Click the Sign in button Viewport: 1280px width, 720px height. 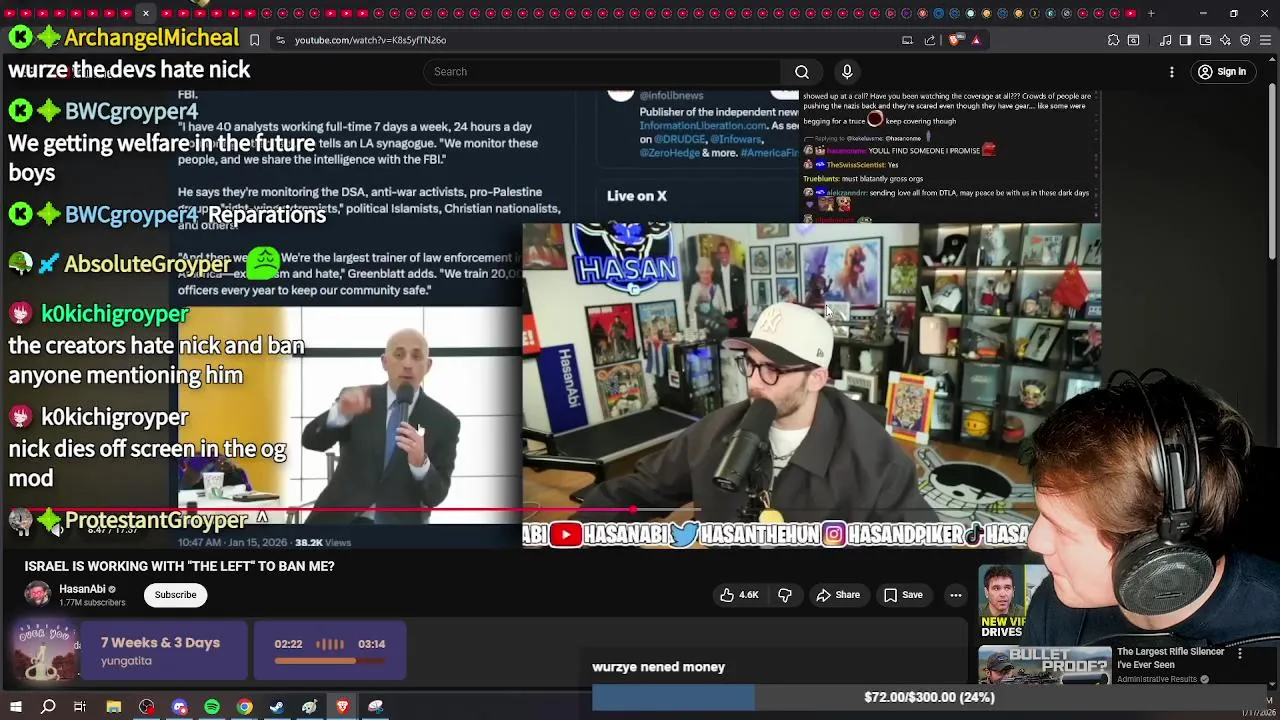[x=1222, y=72]
